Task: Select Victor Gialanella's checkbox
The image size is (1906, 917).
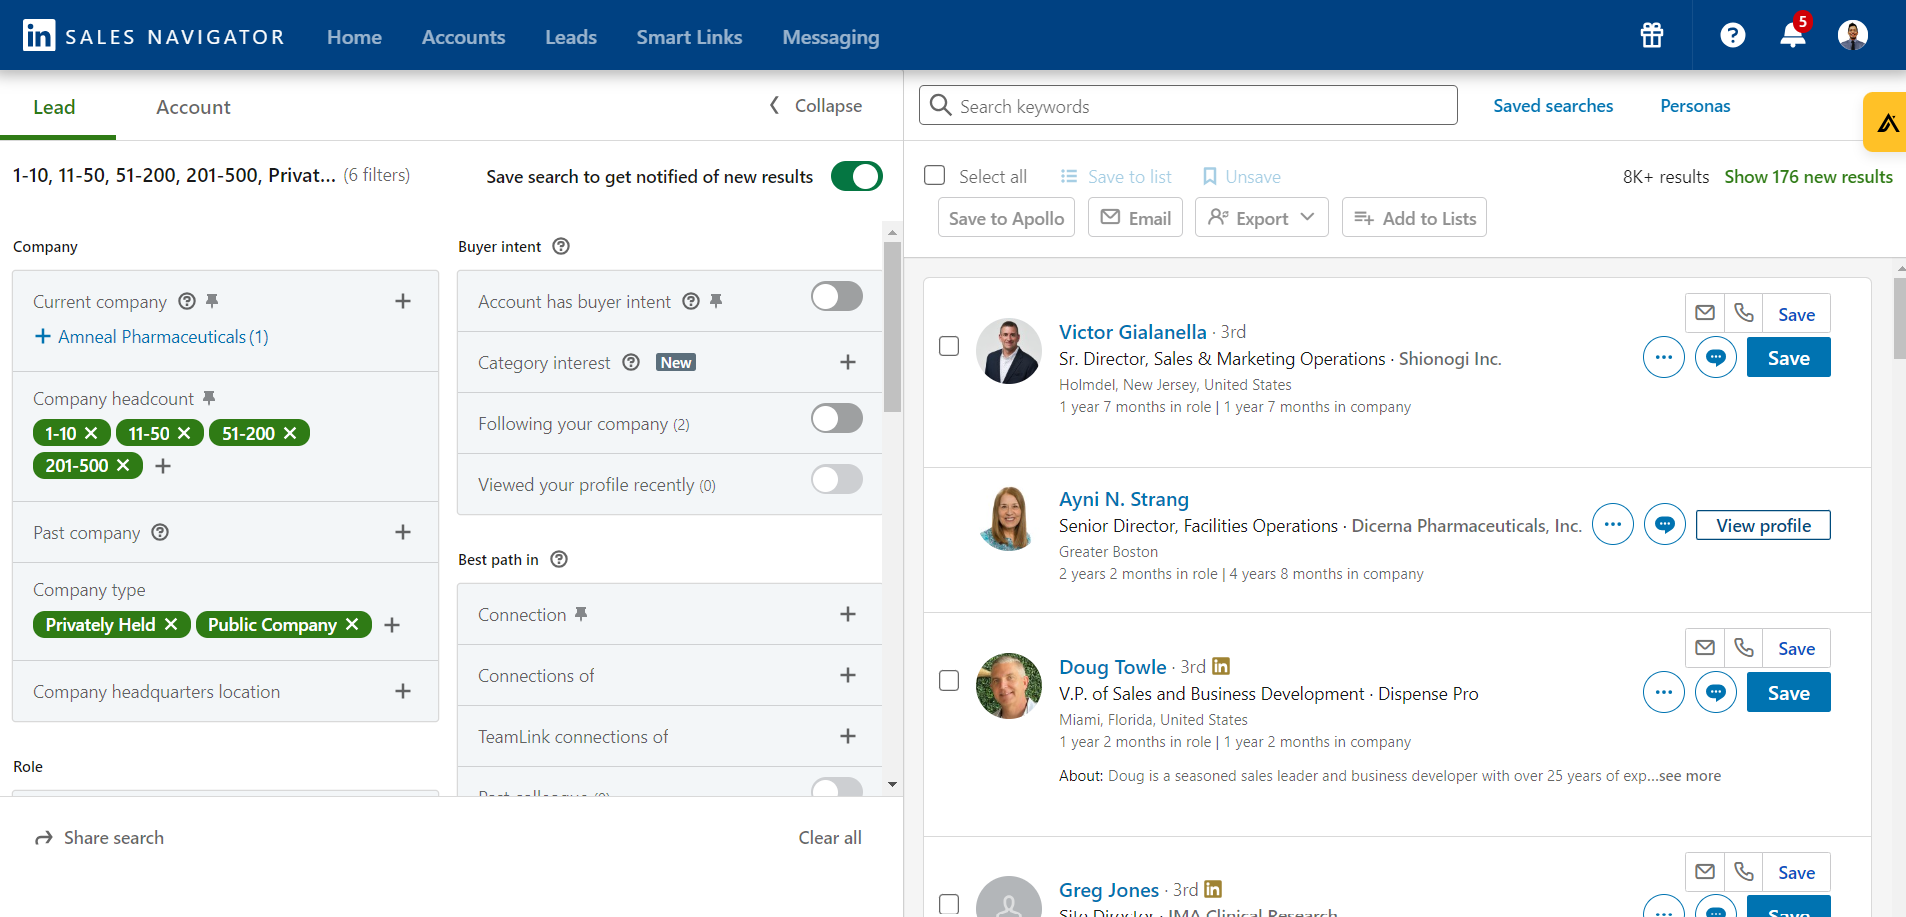Action: click(949, 346)
